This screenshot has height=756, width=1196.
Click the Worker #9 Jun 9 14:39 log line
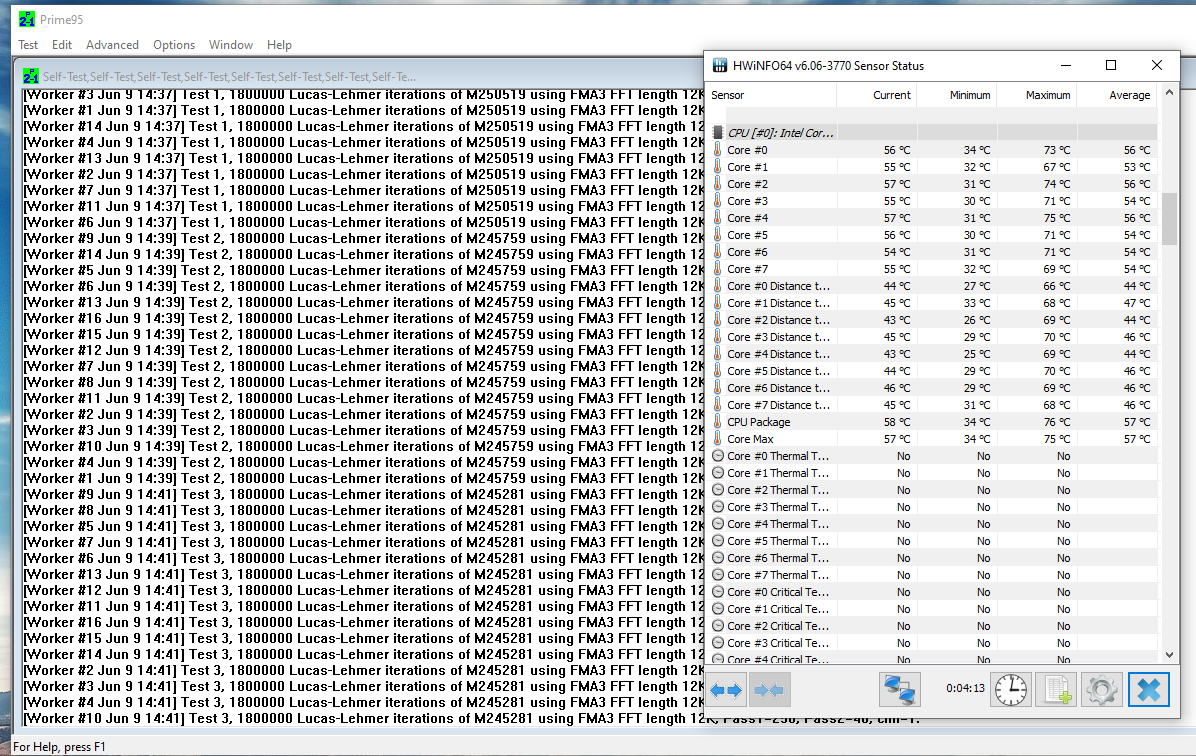pos(364,238)
